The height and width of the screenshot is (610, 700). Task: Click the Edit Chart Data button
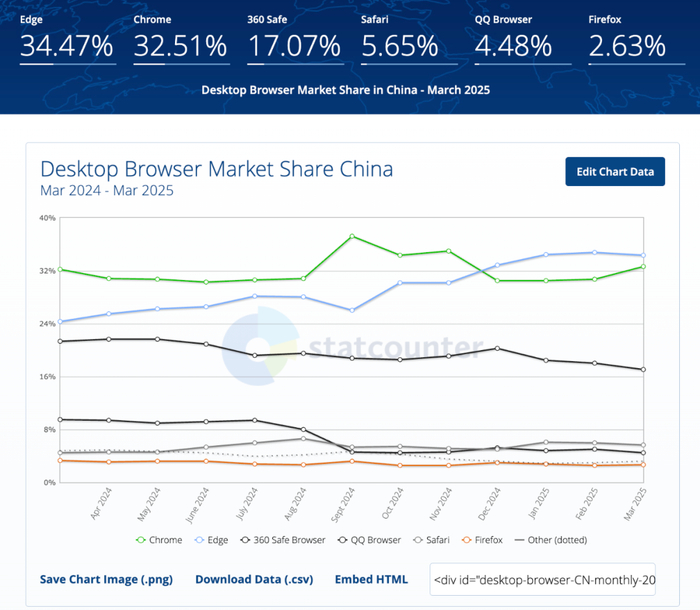615,171
